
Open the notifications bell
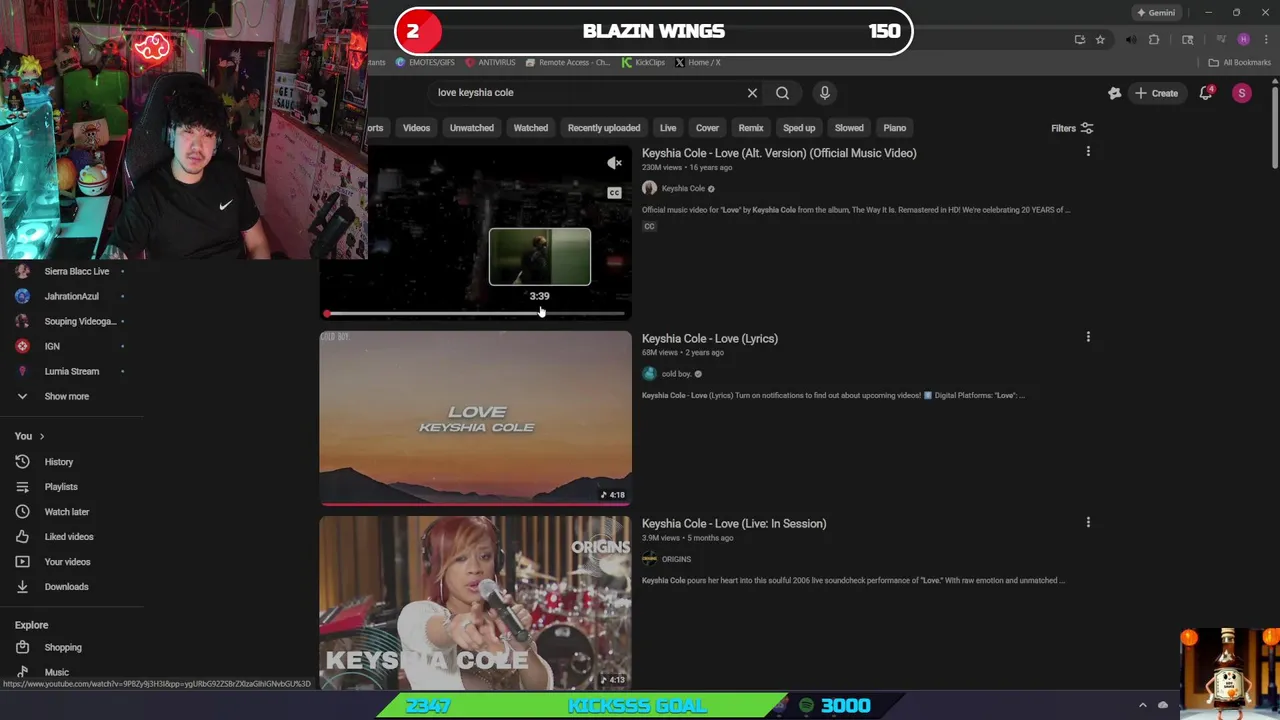(x=1206, y=93)
